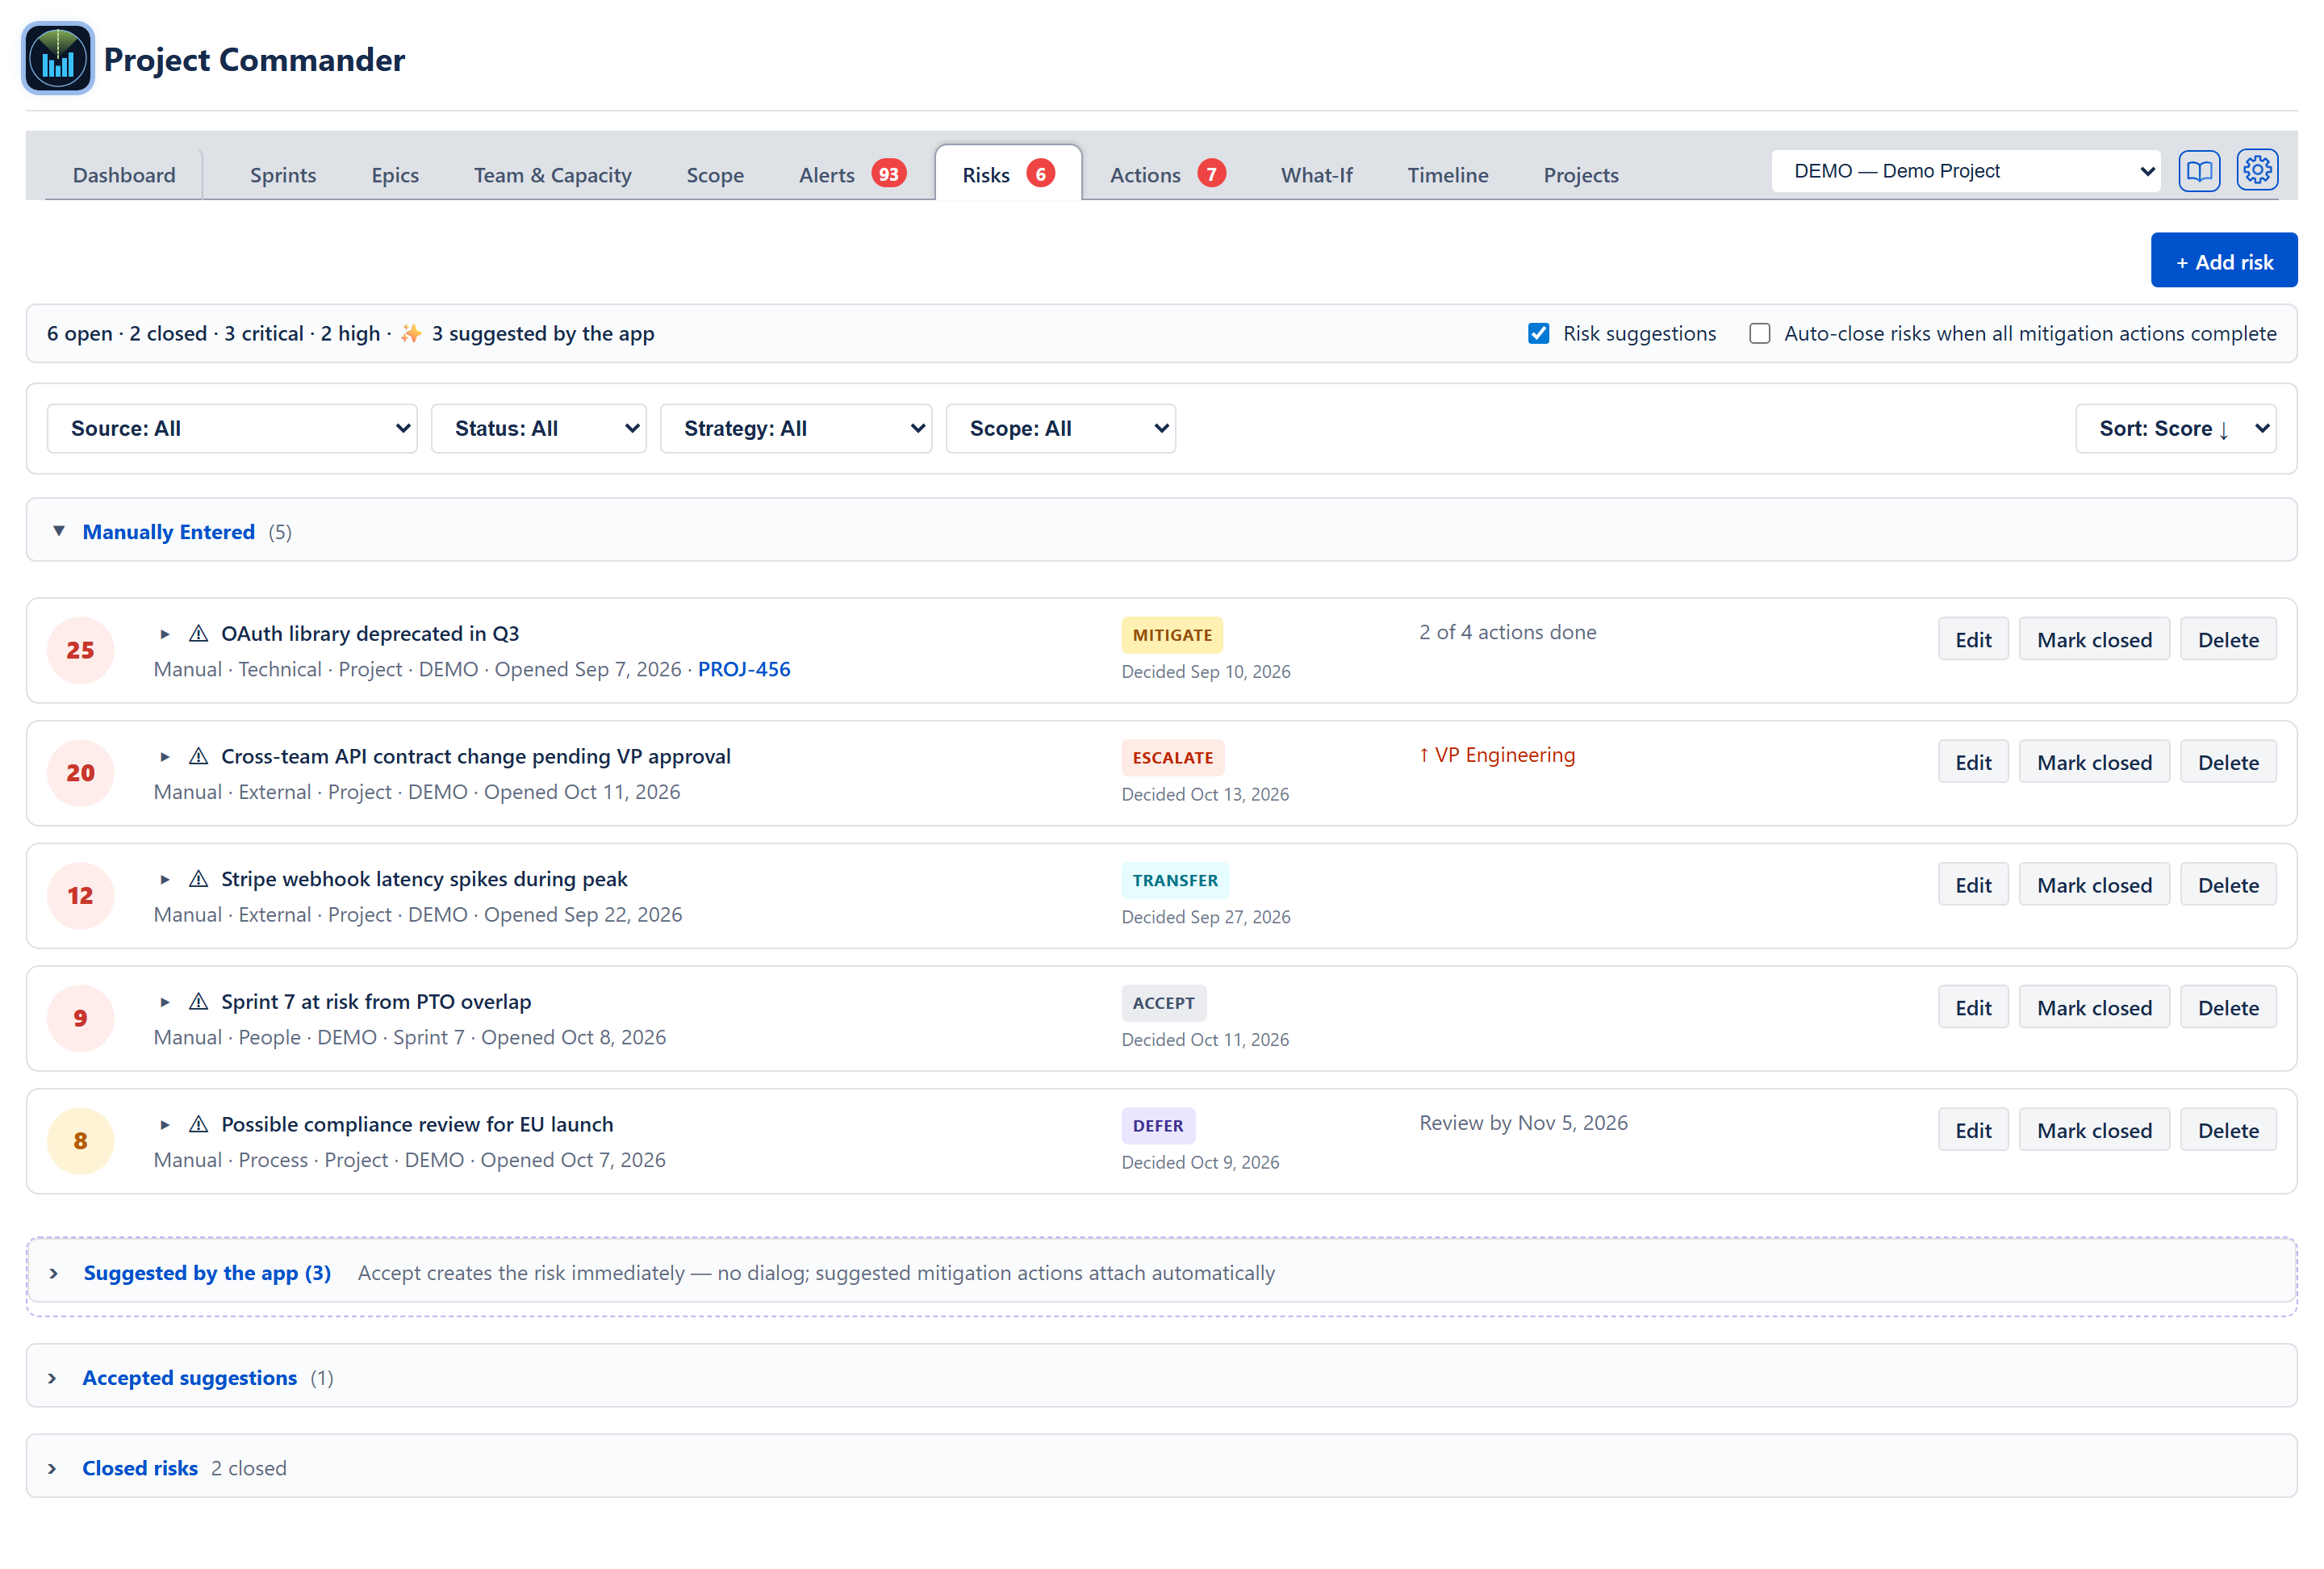Click warning icon on Sprint 7 risk
Screen dimensions: 2324x1569
(x=198, y=1002)
